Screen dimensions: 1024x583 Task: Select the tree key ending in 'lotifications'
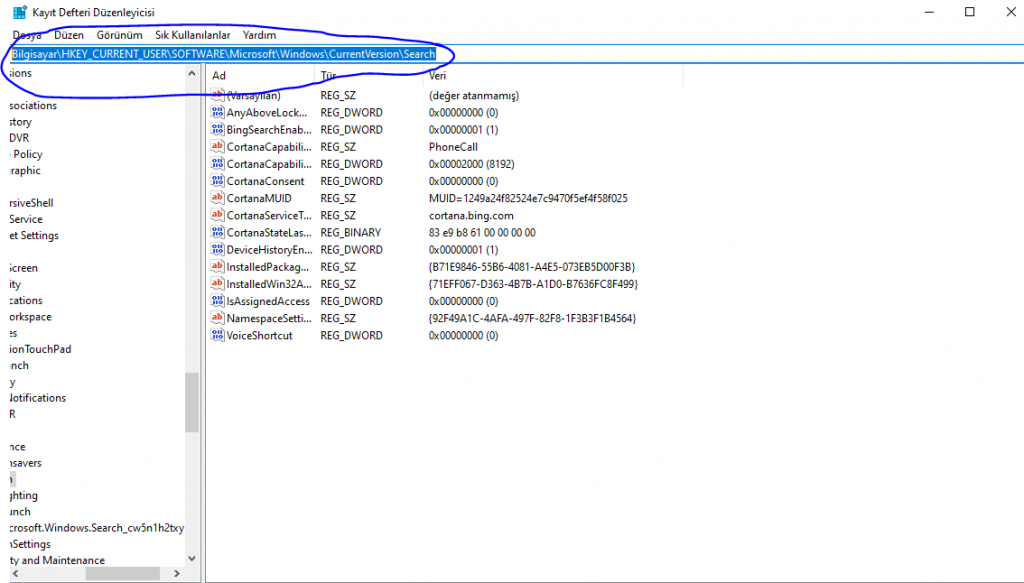click(38, 398)
